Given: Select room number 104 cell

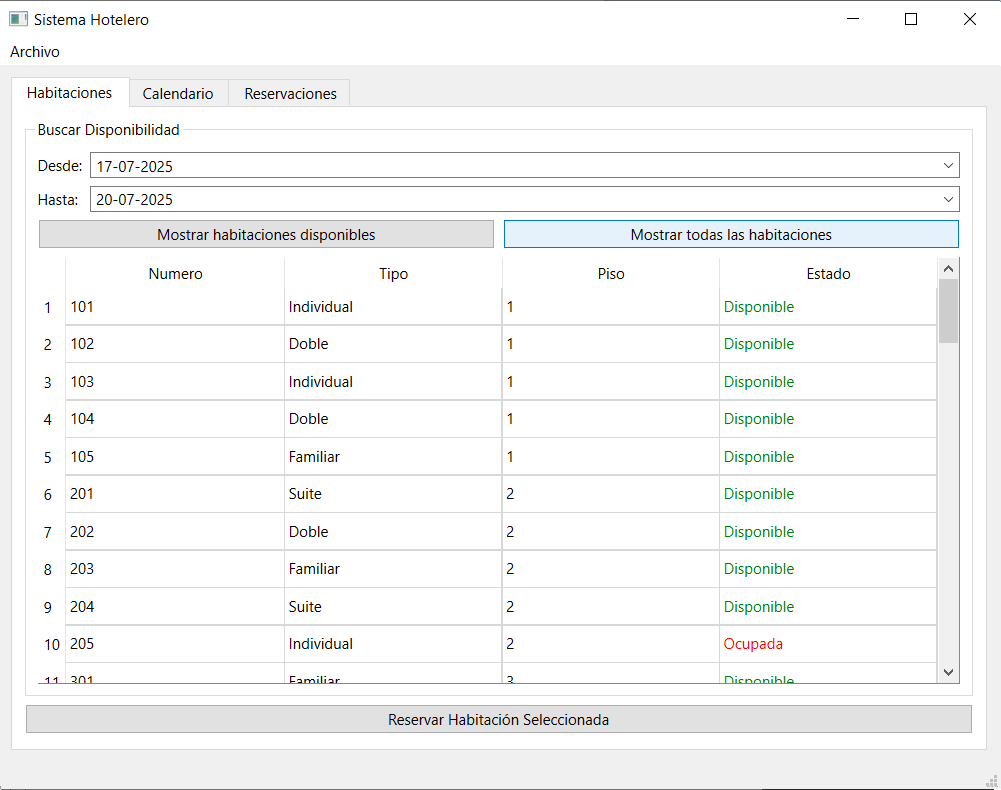Looking at the screenshot, I should [x=175, y=418].
